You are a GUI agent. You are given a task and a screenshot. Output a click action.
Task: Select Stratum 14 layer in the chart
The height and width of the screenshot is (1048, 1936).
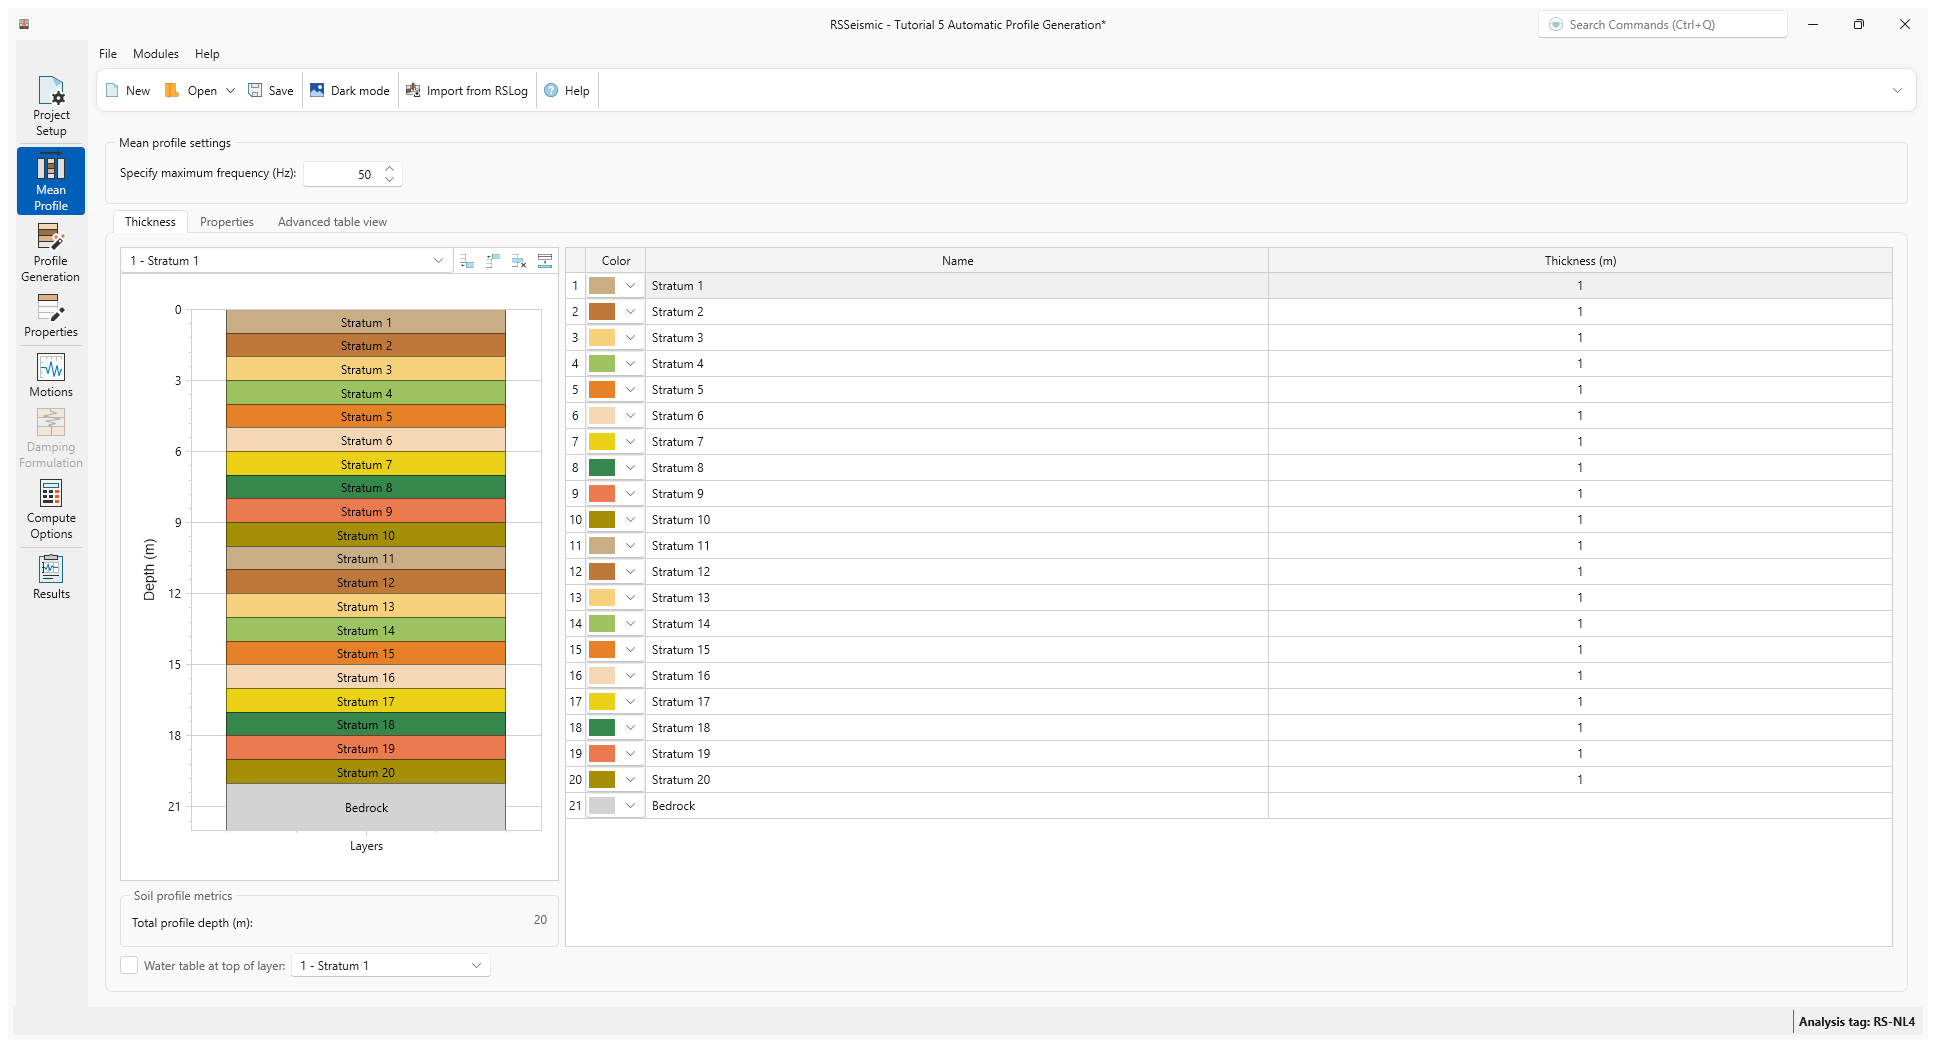(x=366, y=630)
